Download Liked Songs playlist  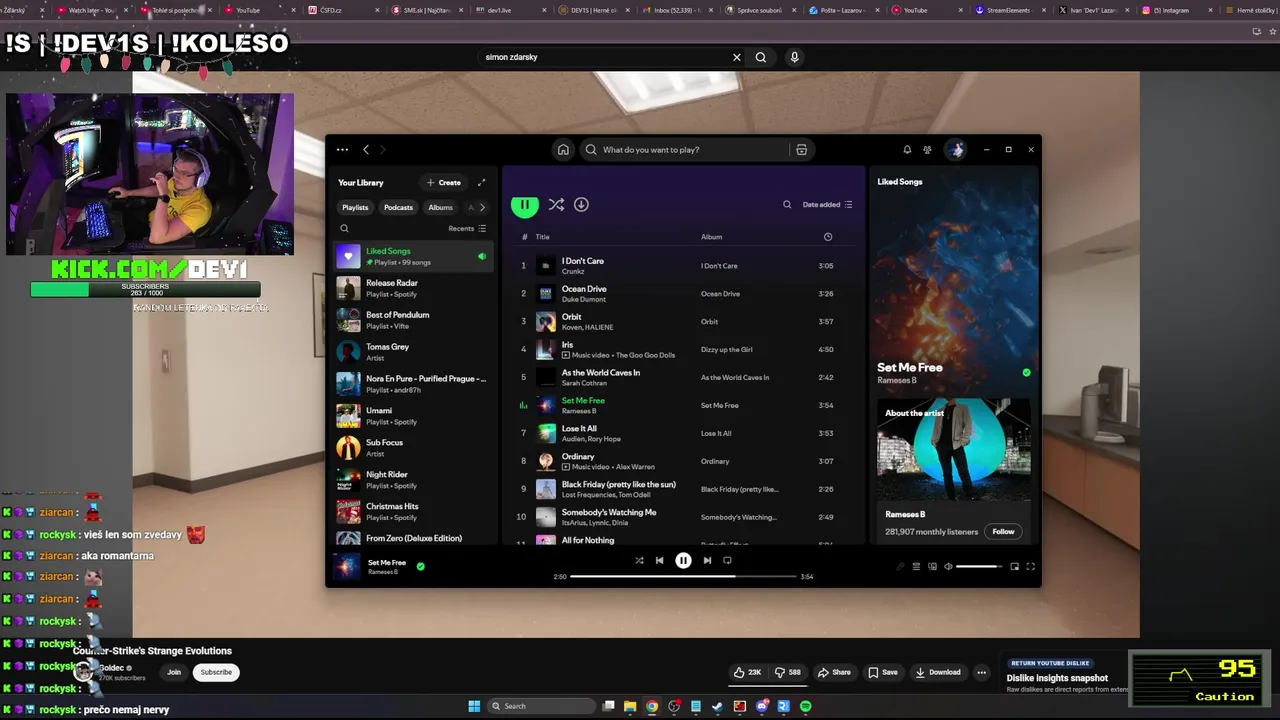pos(581,205)
